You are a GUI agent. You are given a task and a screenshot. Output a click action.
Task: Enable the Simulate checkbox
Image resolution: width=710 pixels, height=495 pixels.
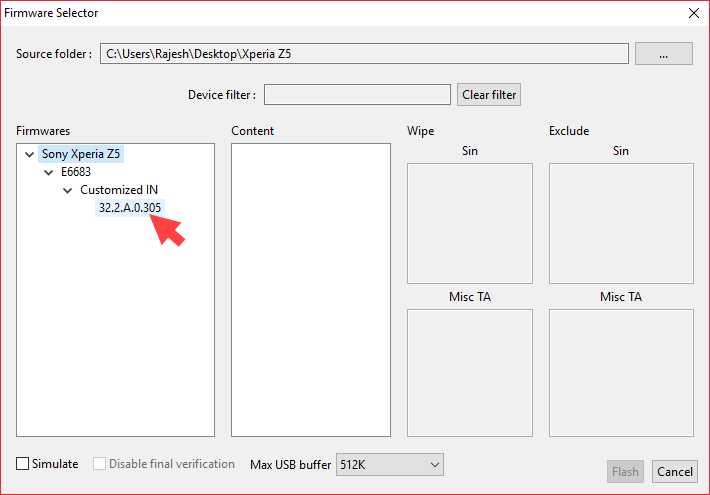(x=23, y=464)
